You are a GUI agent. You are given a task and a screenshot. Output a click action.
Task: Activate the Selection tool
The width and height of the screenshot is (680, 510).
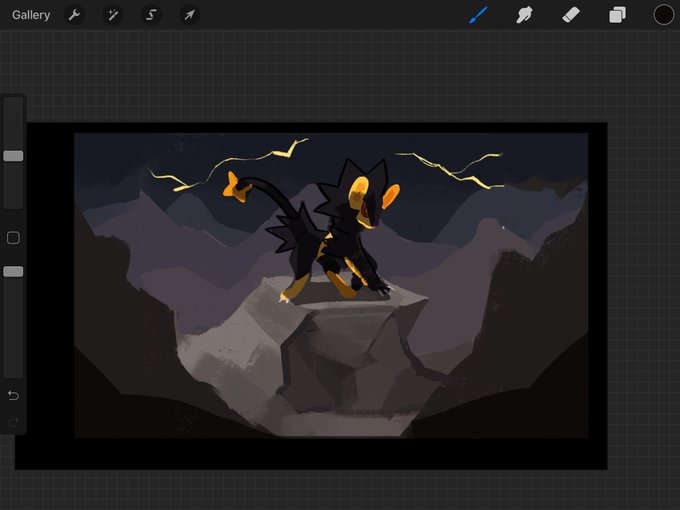(151, 15)
